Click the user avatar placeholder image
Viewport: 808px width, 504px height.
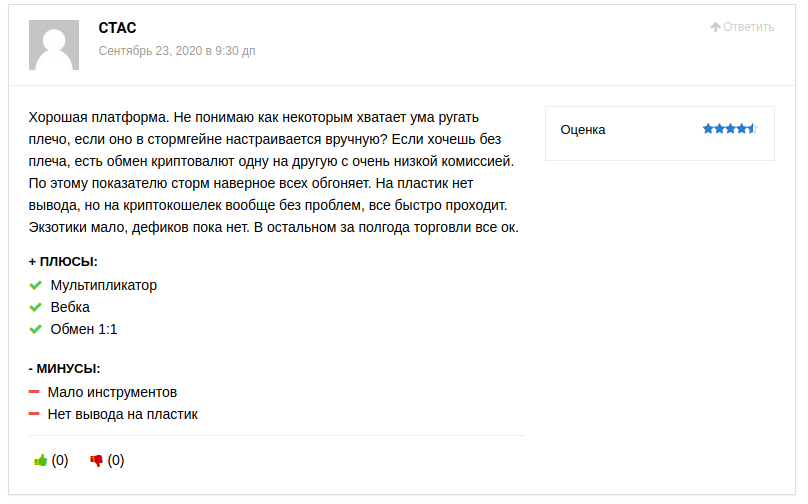tap(54, 44)
